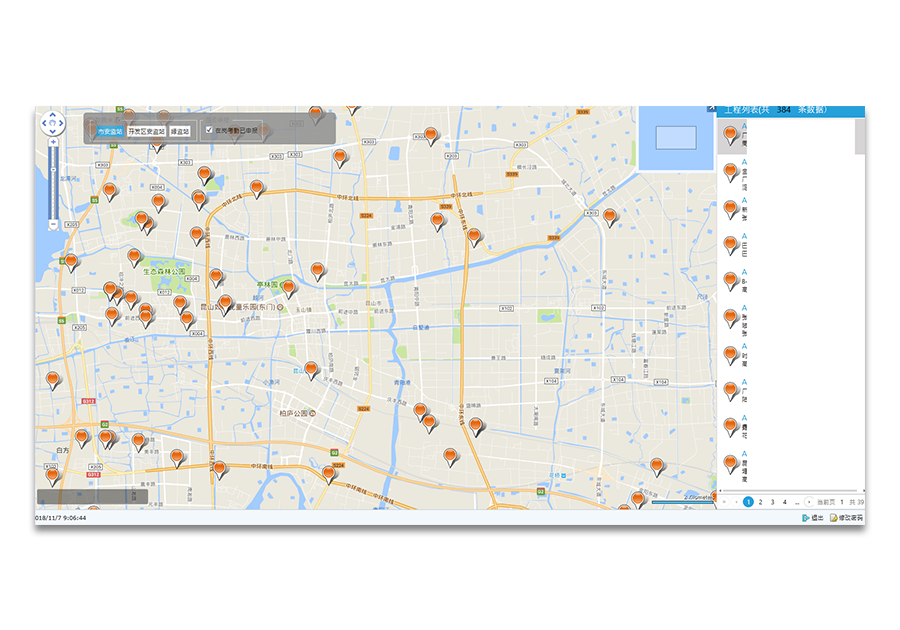Go to page 4 of project list
900x630 pixels.
click(x=784, y=502)
